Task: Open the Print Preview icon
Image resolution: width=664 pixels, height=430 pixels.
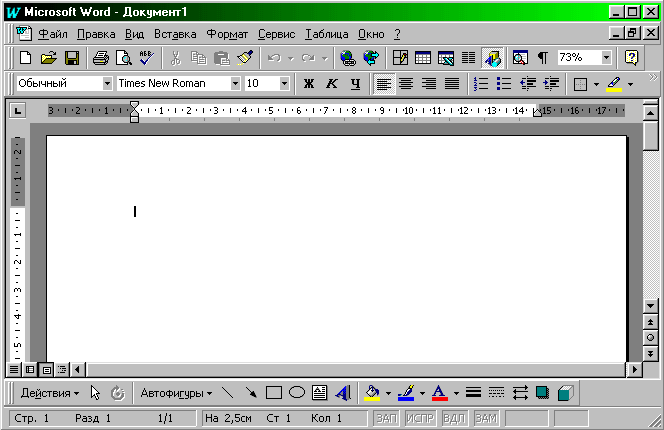Action: (x=123, y=58)
